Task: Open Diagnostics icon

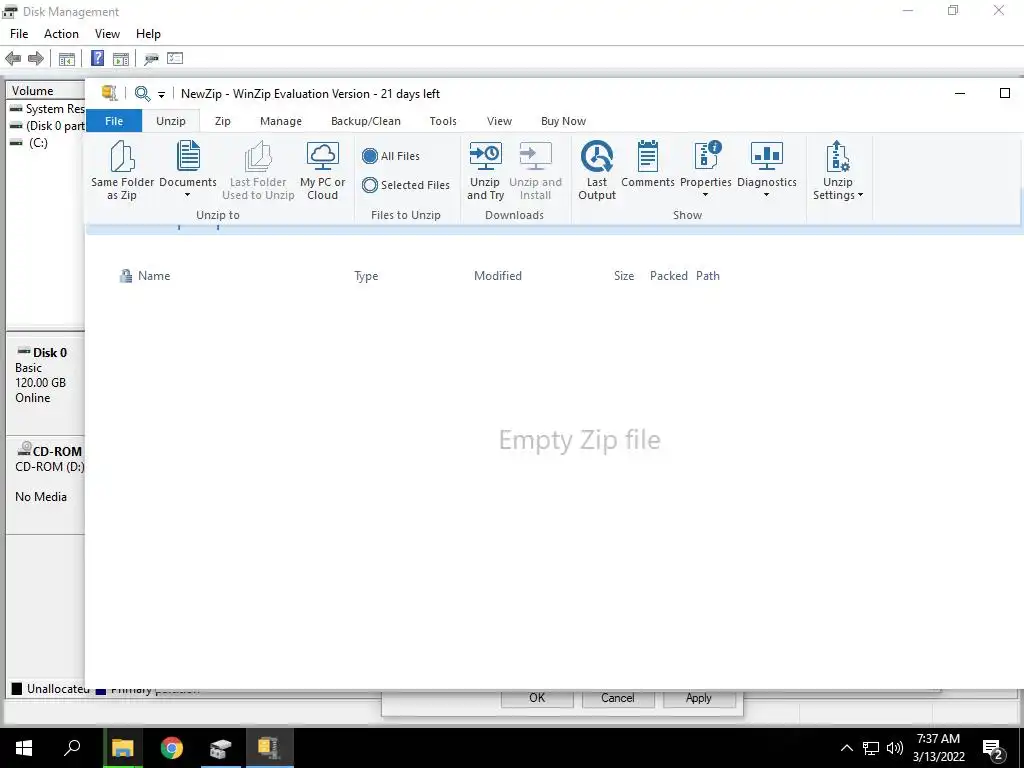Action: point(767,157)
